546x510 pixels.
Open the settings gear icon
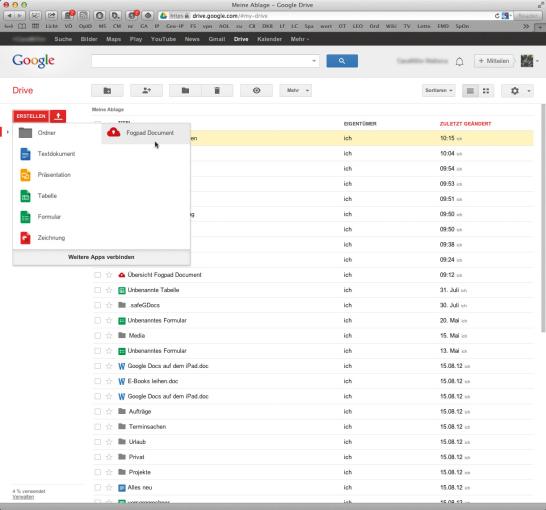click(515, 91)
